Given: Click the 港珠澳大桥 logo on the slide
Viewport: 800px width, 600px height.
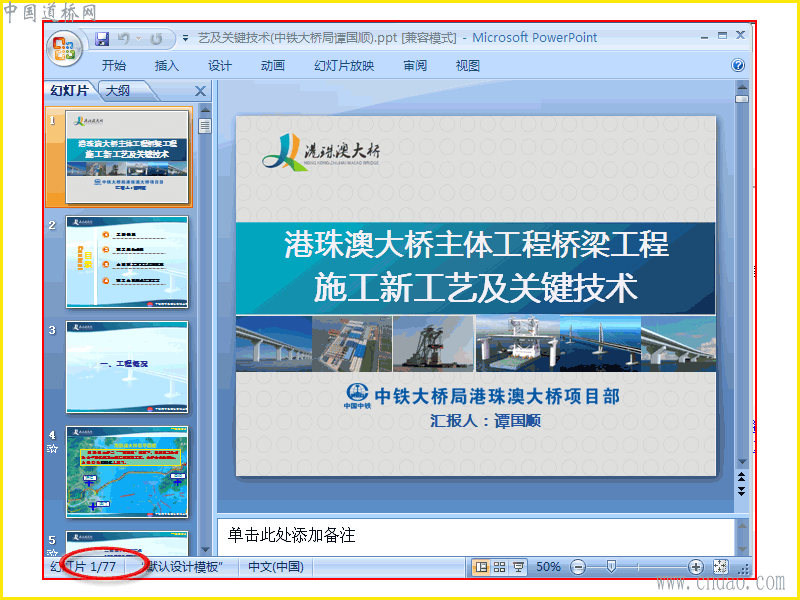Looking at the screenshot, I should [x=321, y=152].
